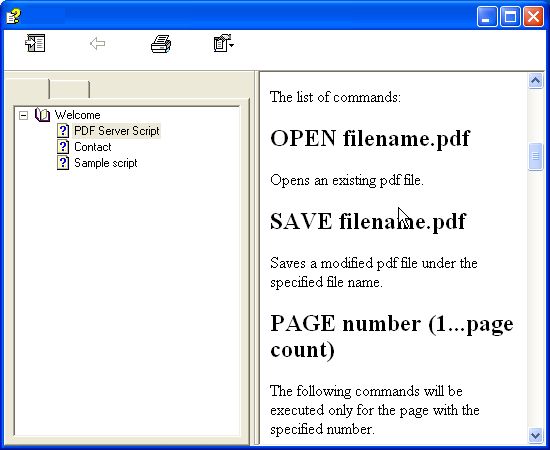Click the Back arrow toolbar icon

(x=97, y=44)
